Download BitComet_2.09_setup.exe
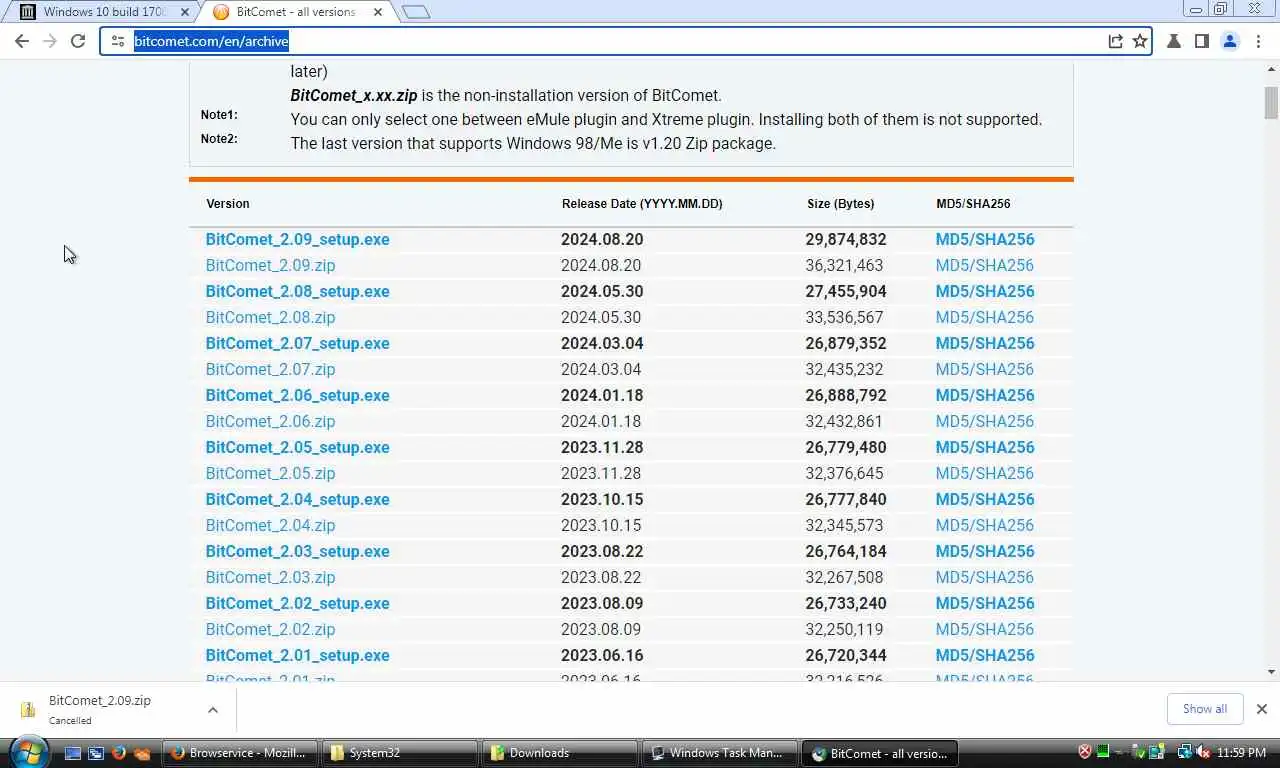 297,239
